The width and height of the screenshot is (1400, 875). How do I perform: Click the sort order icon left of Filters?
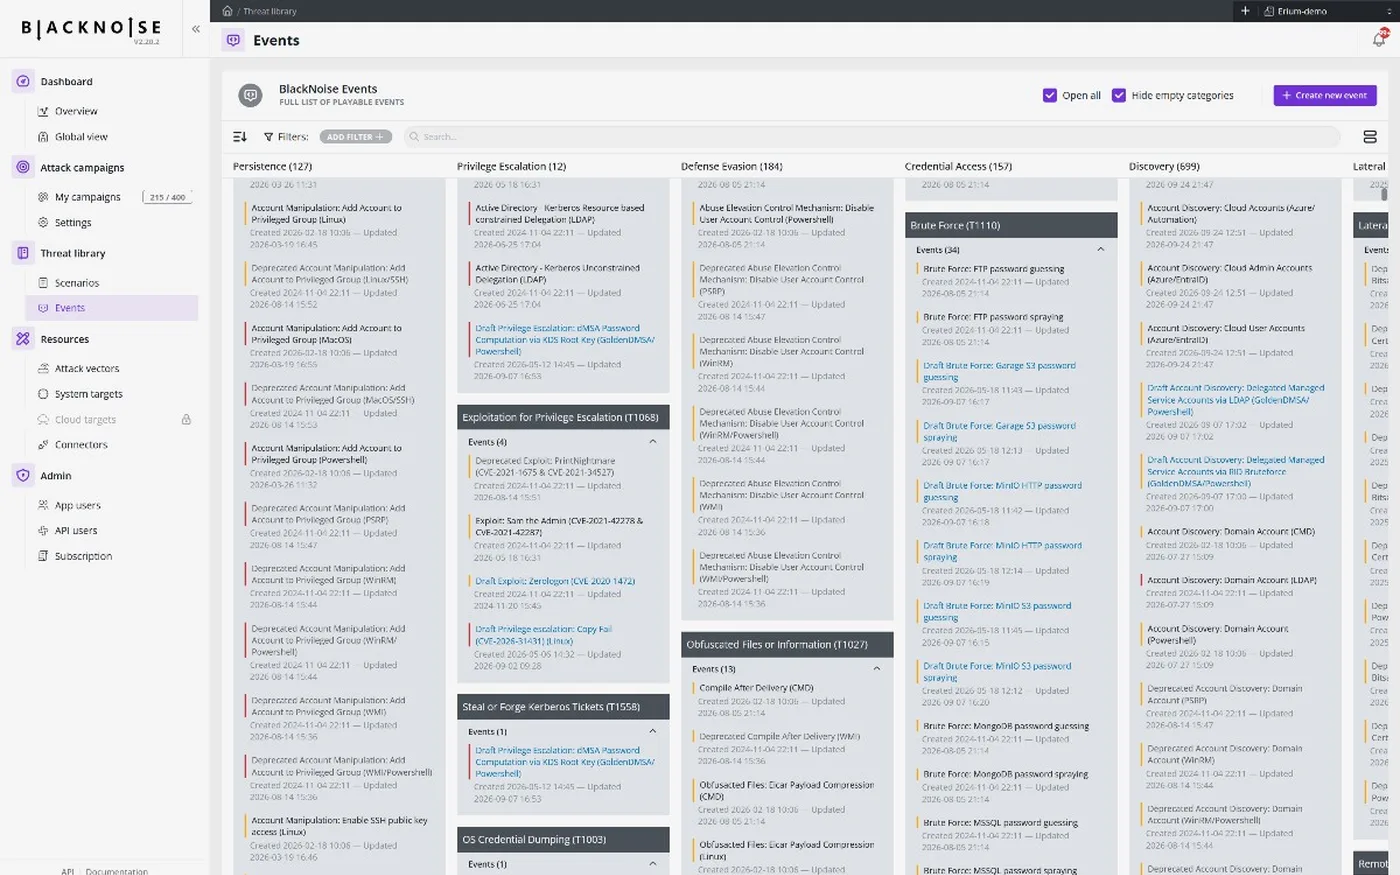pyautogui.click(x=240, y=137)
